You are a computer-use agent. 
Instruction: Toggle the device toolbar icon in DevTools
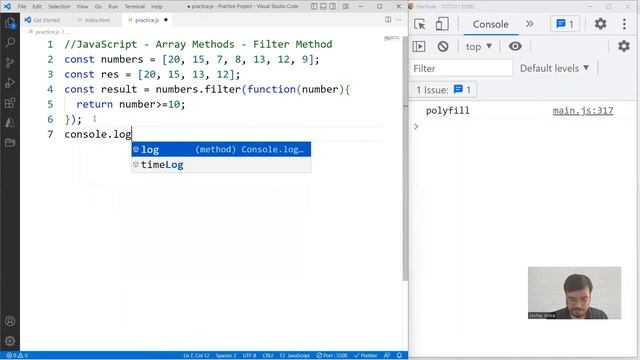point(442,24)
